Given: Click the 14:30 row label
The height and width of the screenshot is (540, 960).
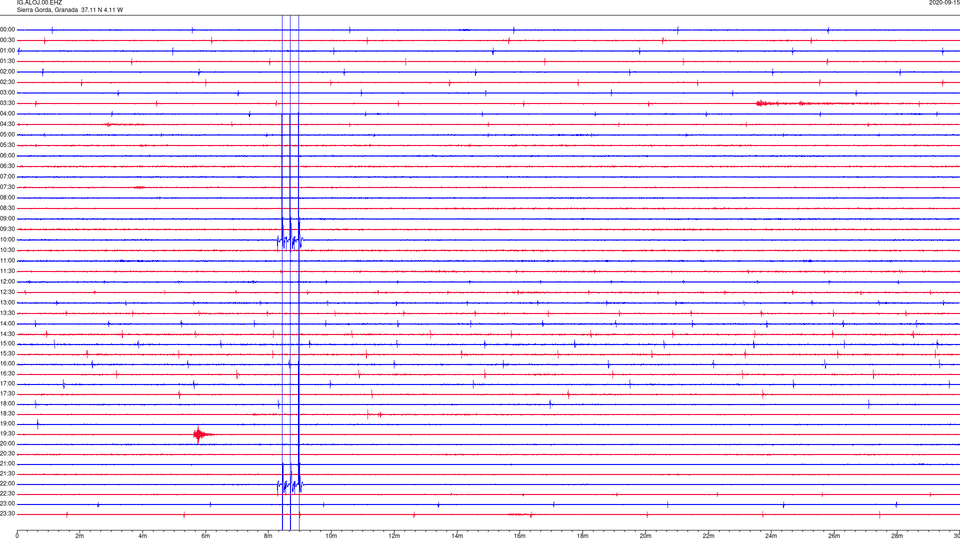Looking at the screenshot, I should coord(8,334).
